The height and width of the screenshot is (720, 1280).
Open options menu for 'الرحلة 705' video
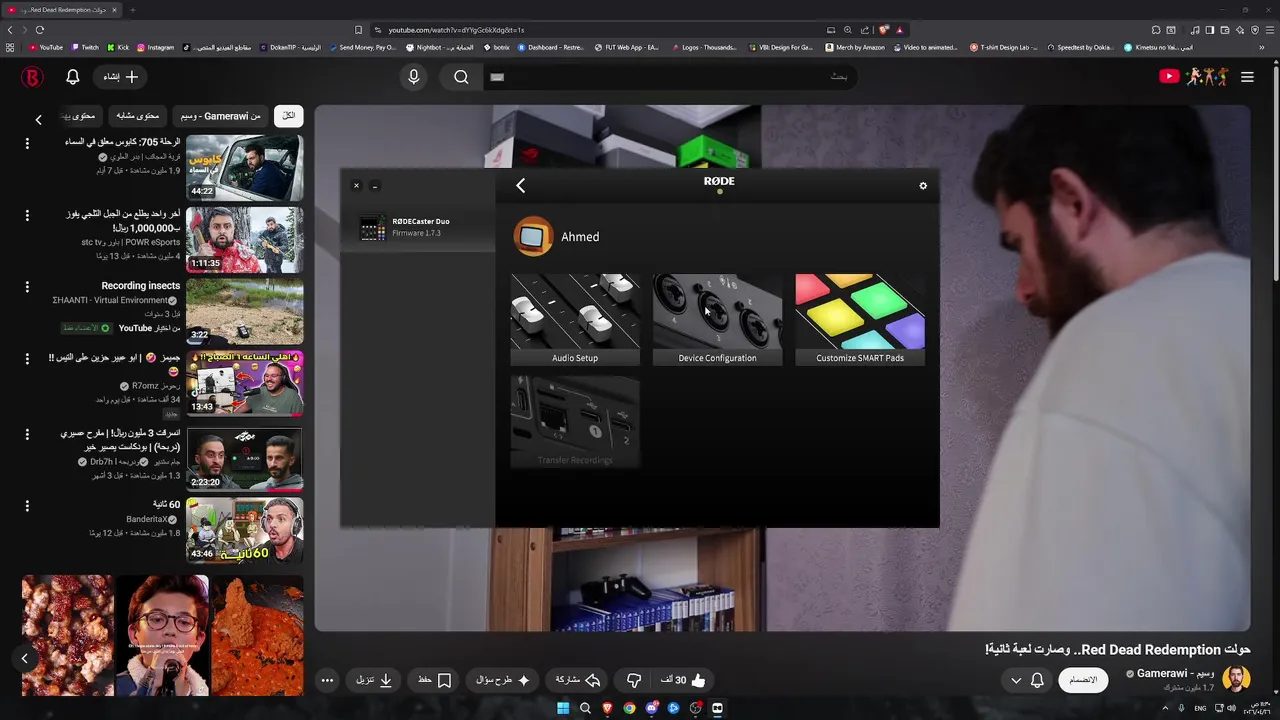tap(27, 144)
